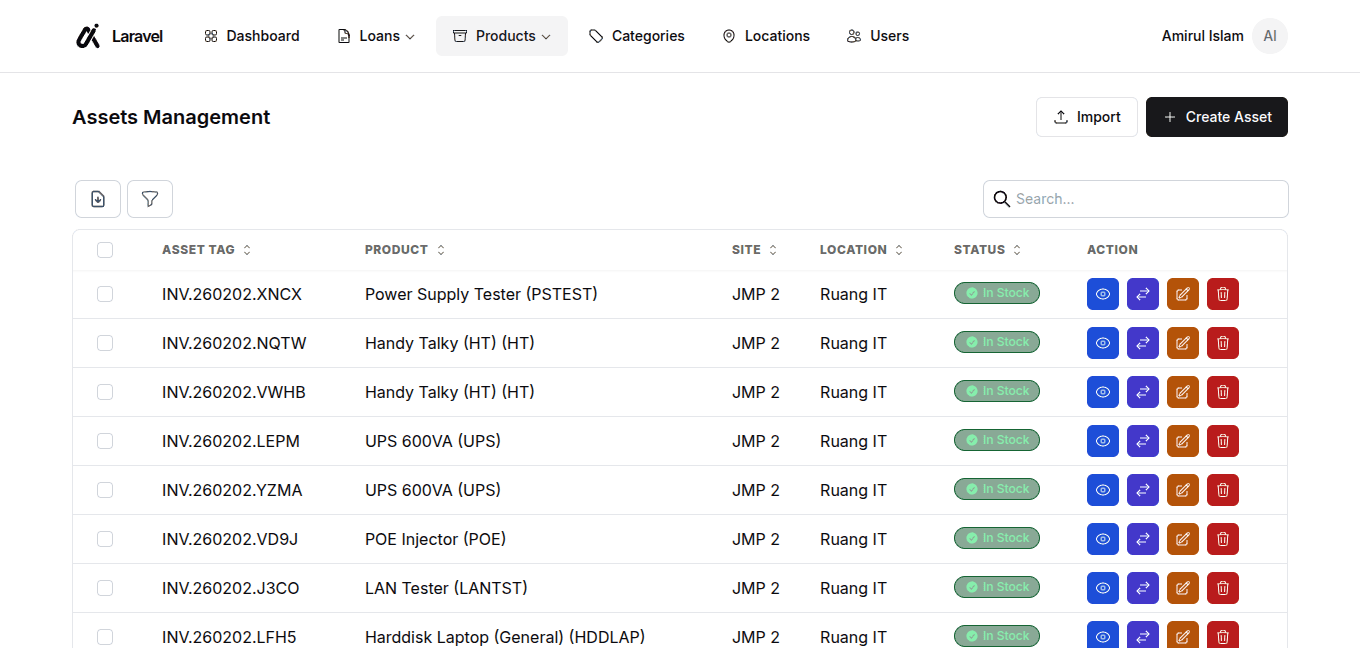Edit the UPS 600VA asset INV.260202.LEPM
This screenshot has width=1366, height=648.
pyautogui.click(x=1182, y=440)
